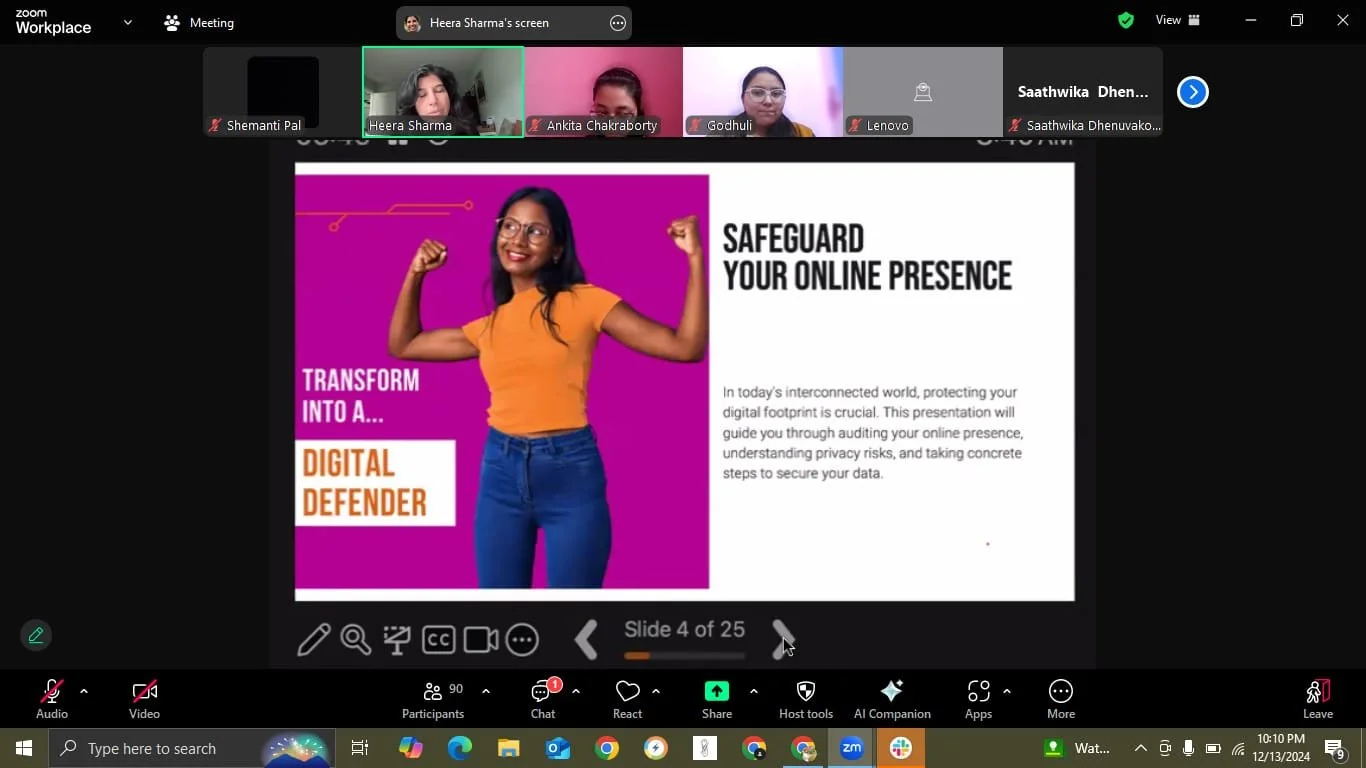1366x768 pixels.
Task: Open the Participants panel
Action: tap(433, 699)
